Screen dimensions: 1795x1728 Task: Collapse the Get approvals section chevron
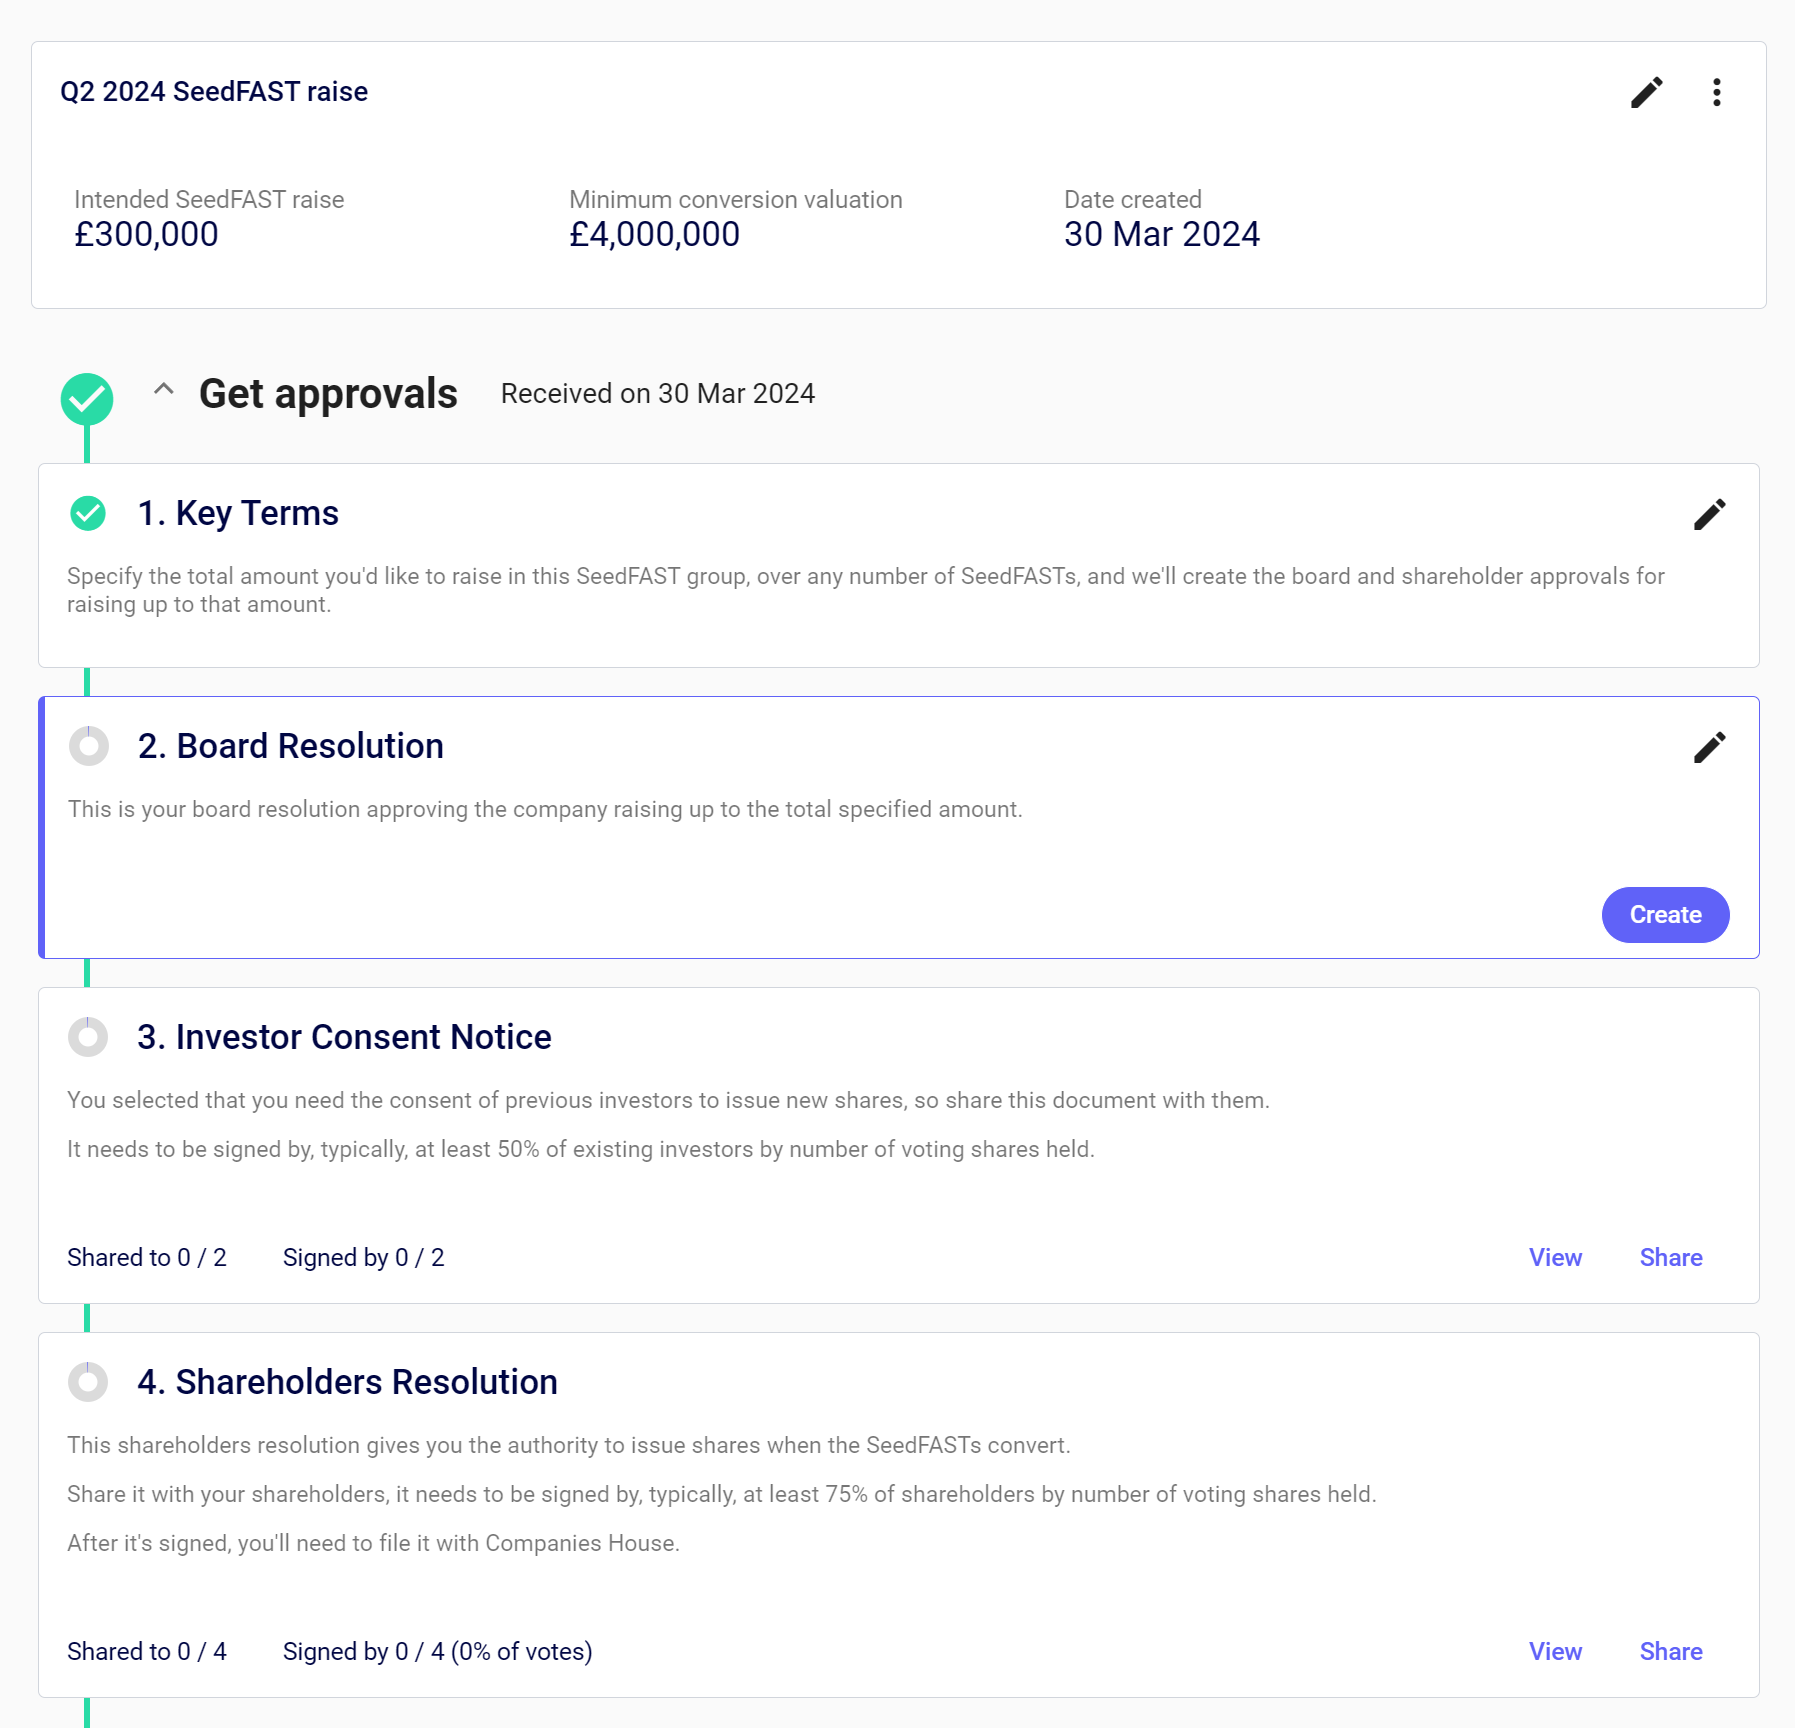(x=164, y=390)
